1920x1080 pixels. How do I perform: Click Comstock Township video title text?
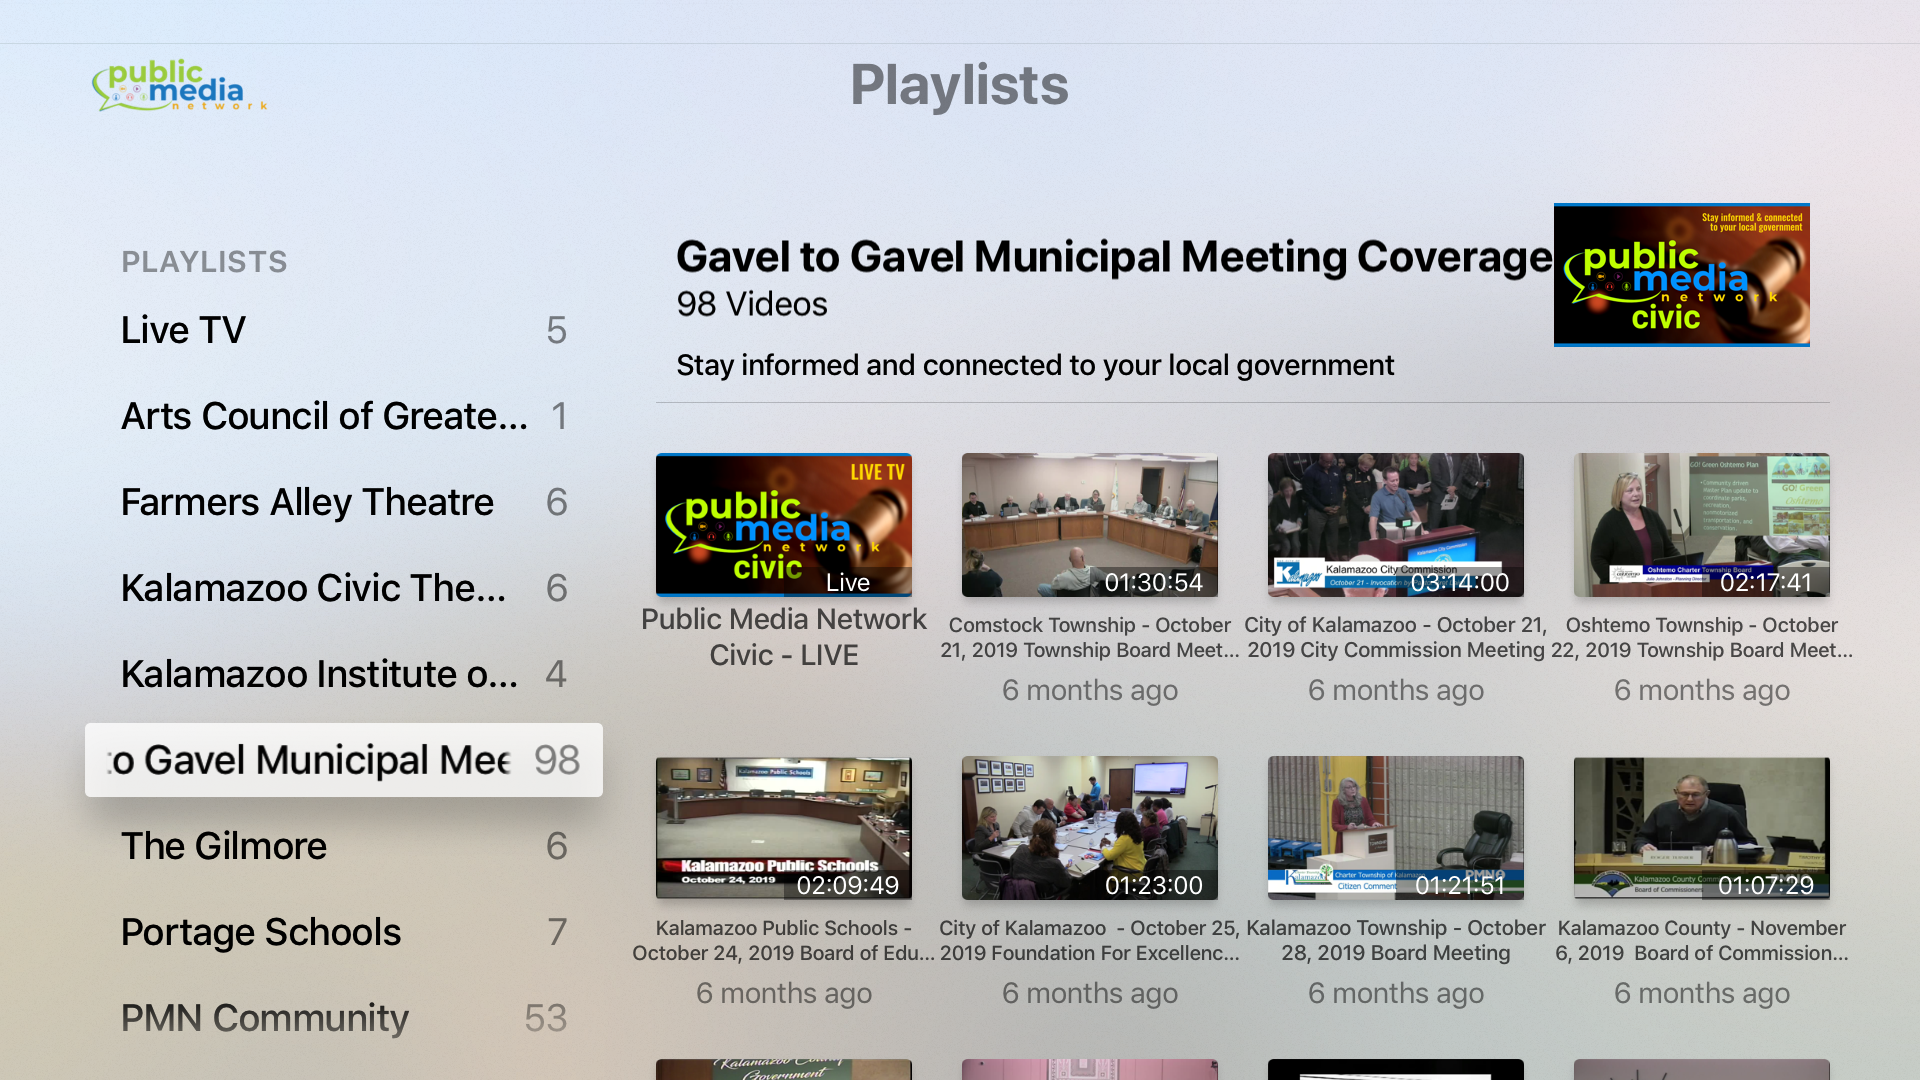1090,637
